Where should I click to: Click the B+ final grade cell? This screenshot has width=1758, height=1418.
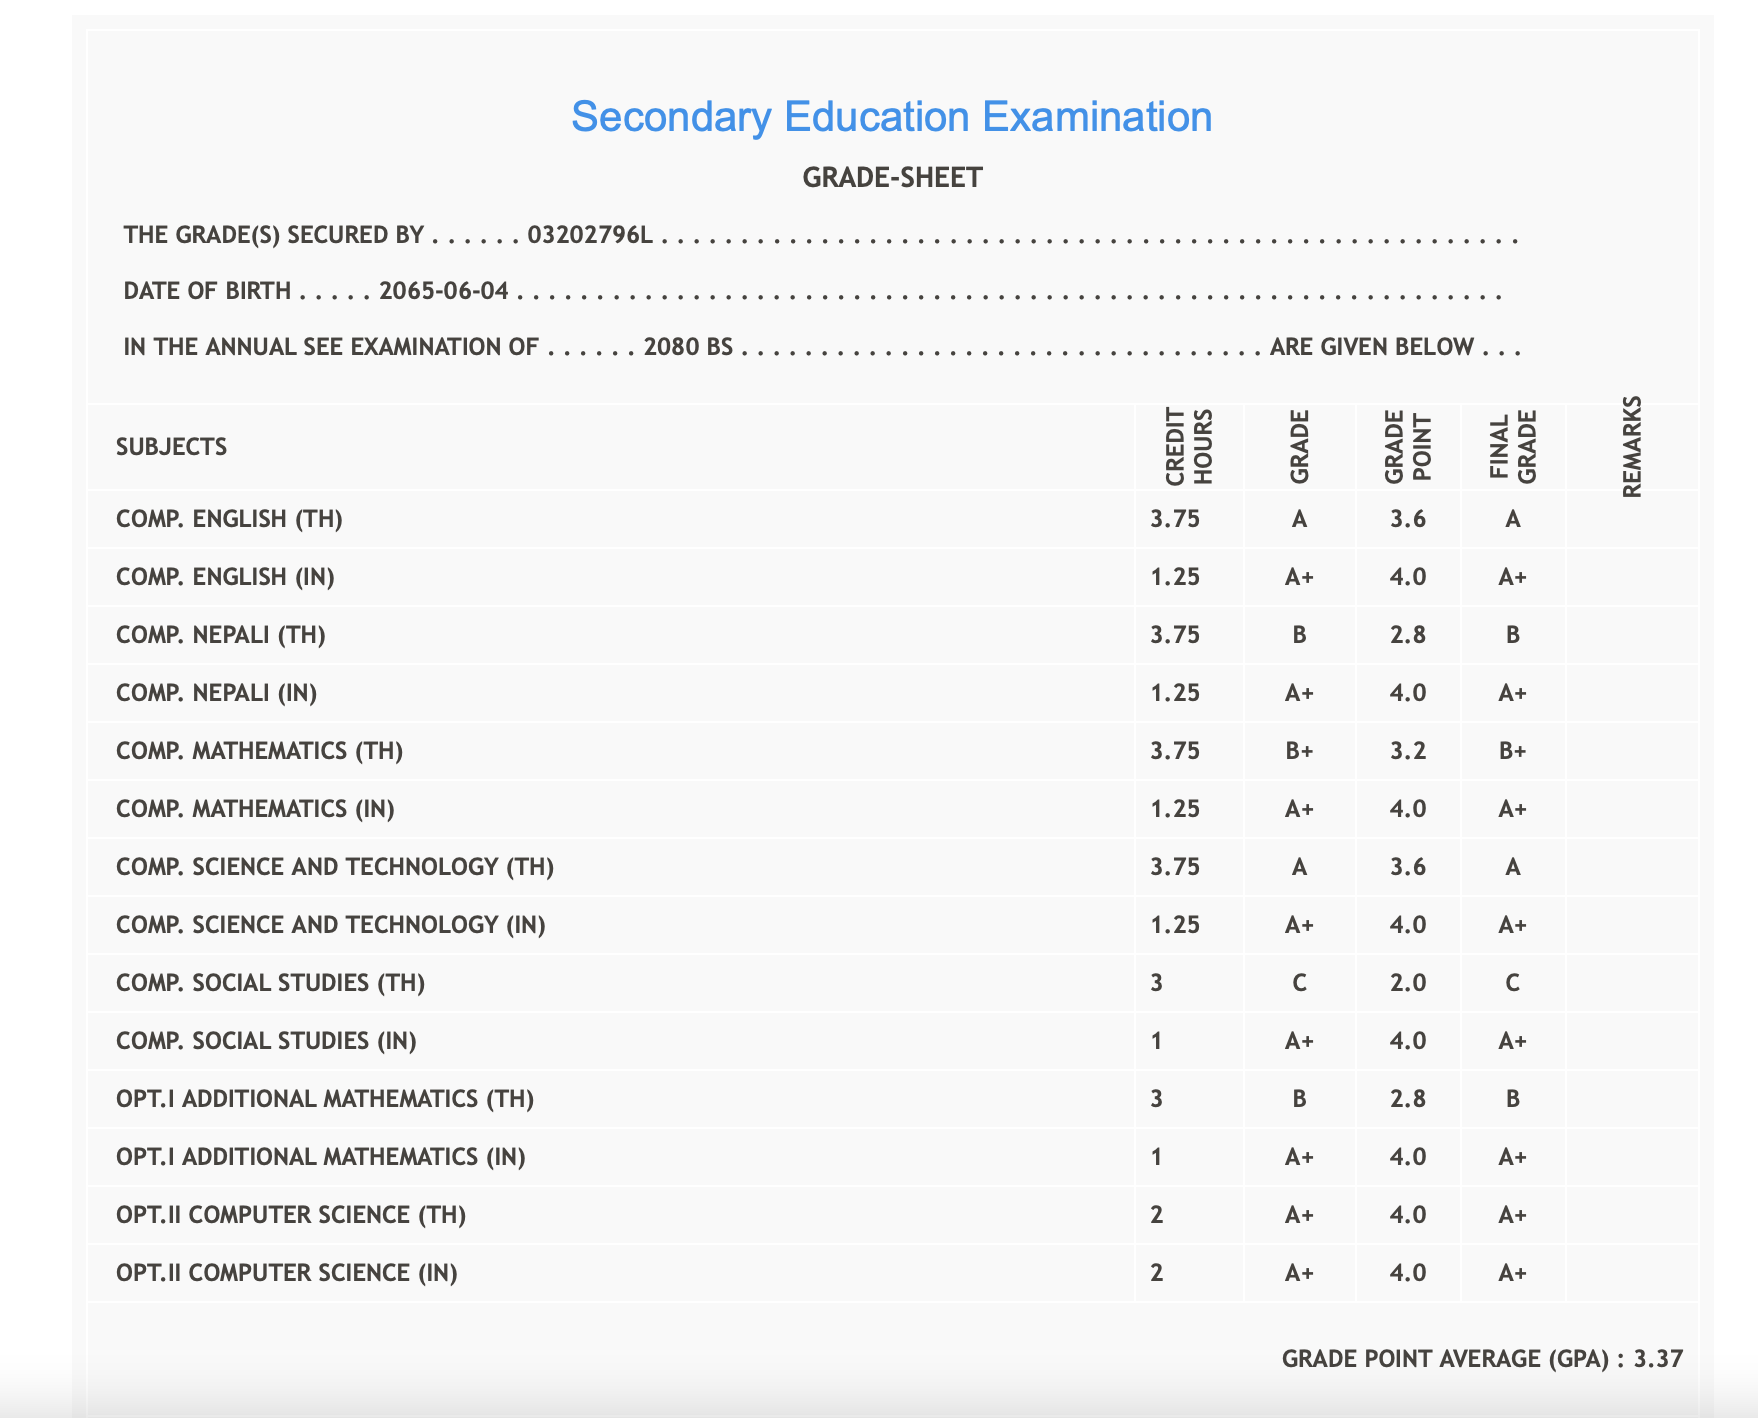point(1512,751)
